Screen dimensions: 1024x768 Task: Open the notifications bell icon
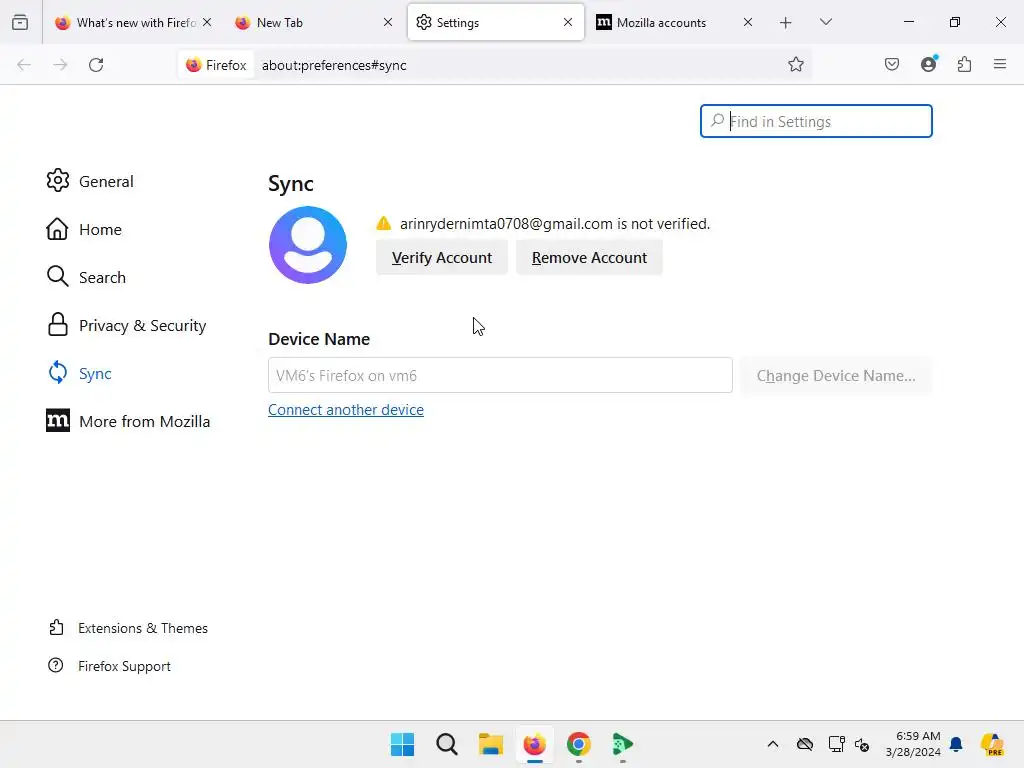[956, 744]
